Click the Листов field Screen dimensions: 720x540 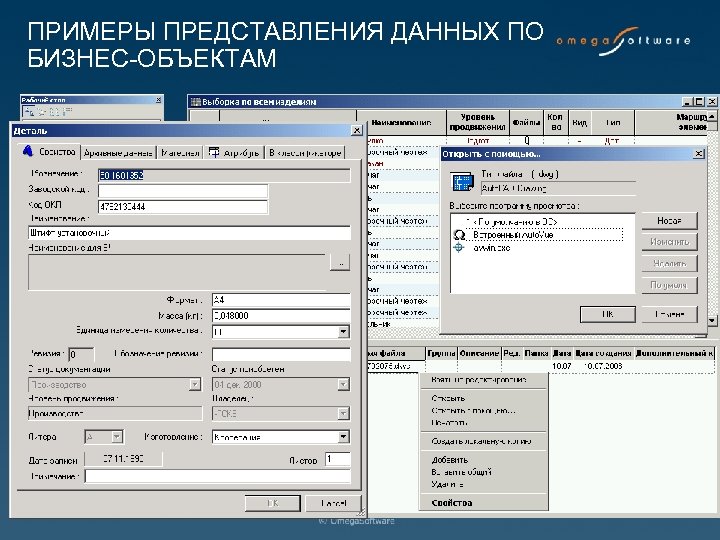[x=338, y=459]
